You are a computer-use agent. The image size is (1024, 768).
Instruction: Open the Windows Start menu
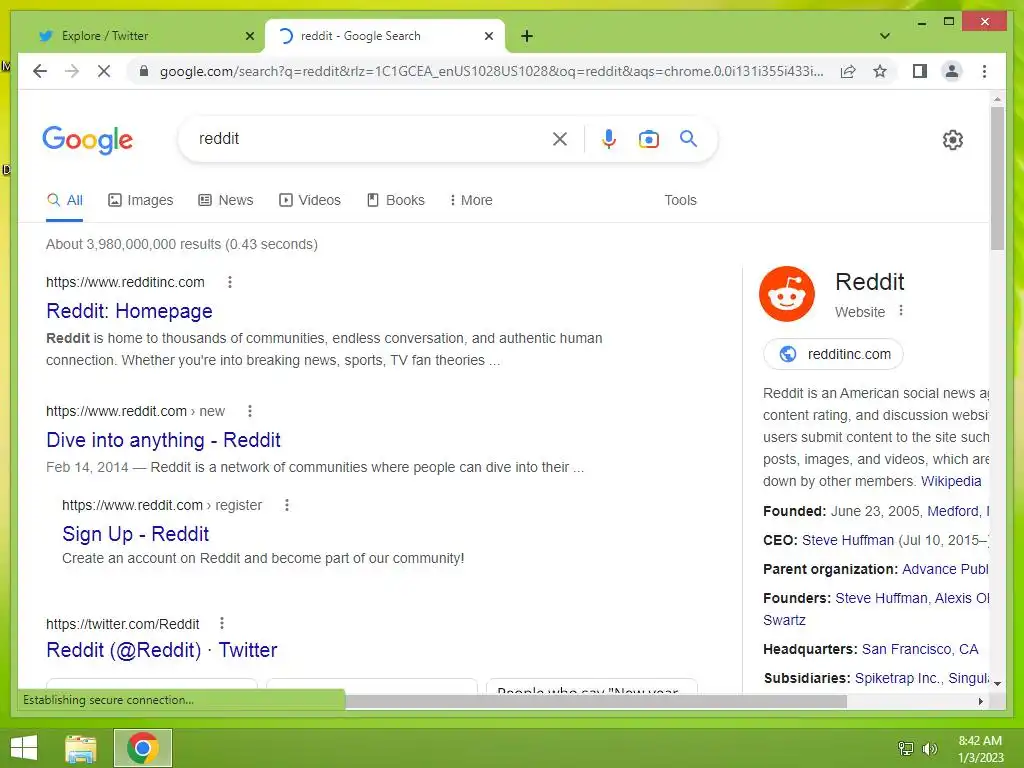[x=24, y=748]
